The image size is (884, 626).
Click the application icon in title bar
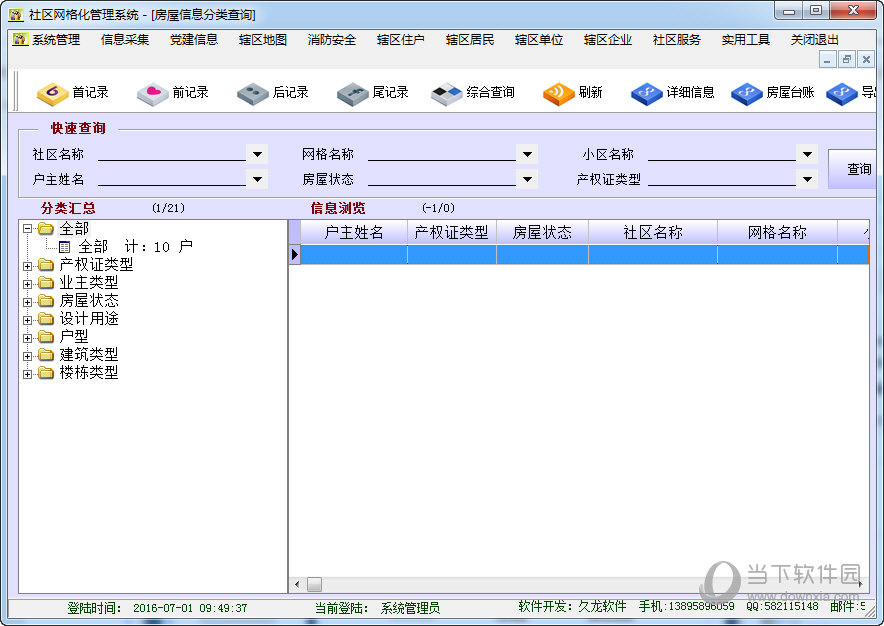[x=16, y=14]
